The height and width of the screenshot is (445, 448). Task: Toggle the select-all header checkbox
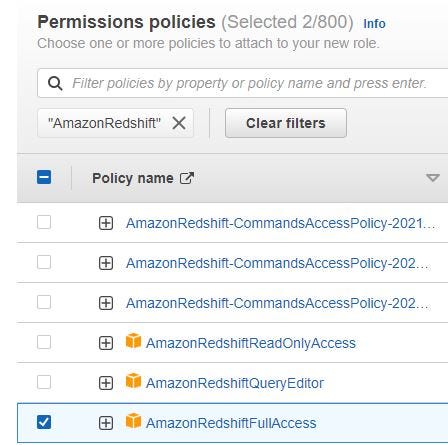(44, 177)
